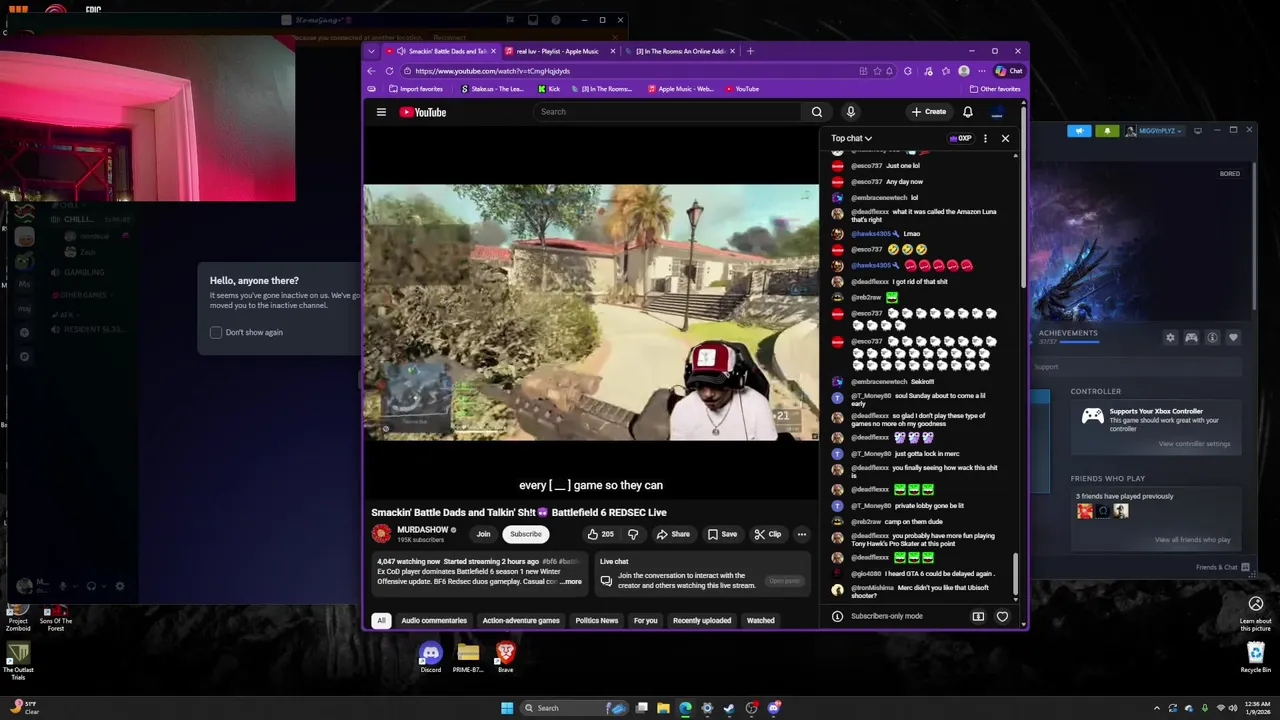Open the browser profile avatar
This screenshot has height=720, width=1280.
point(963,71)
